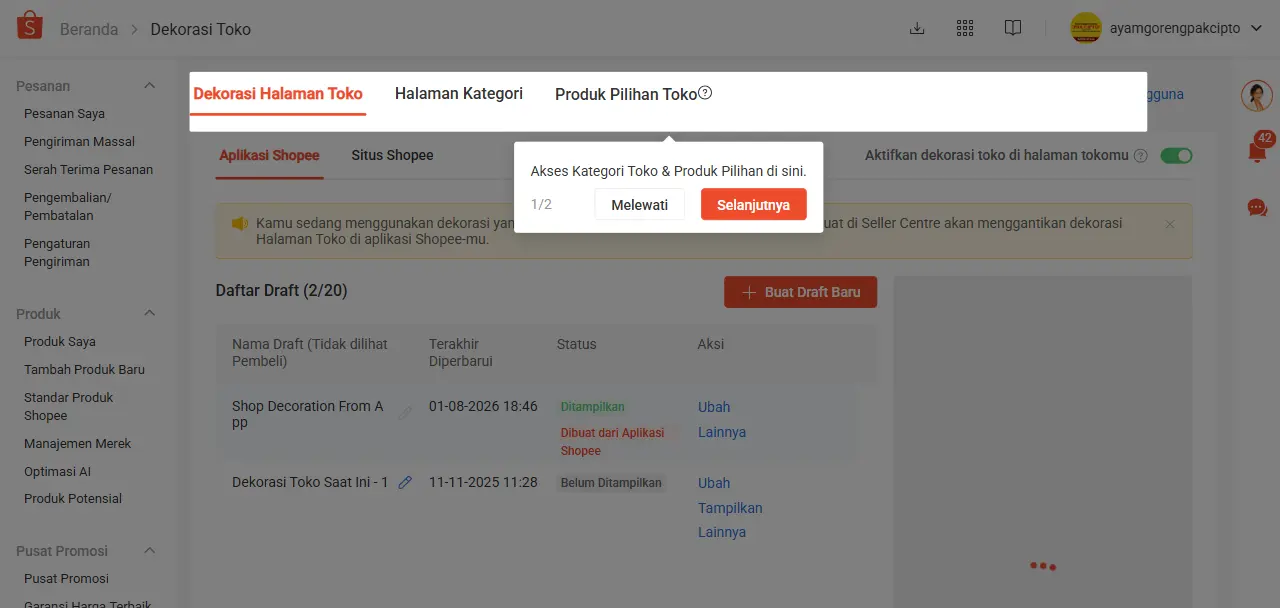The width and height of the screenshot is (1280, 608).
Task: Click date 11-11-2025 11:28
Action: 483,482
